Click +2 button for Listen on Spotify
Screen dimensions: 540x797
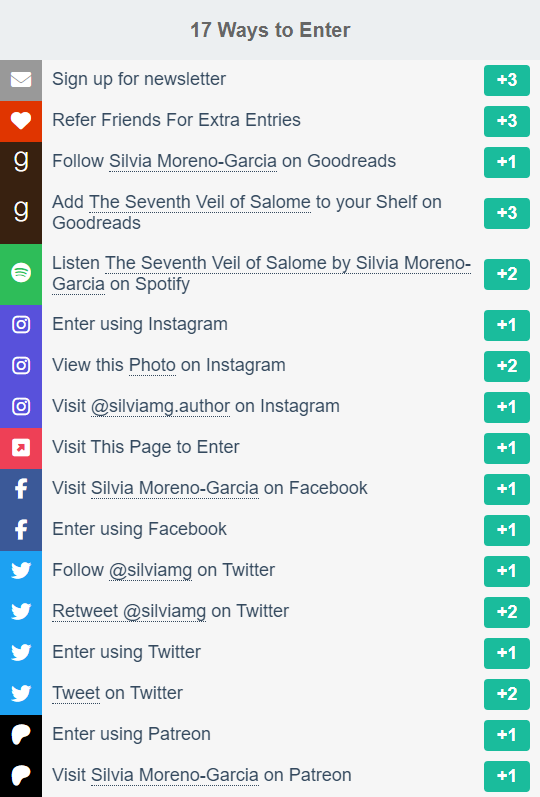pos(506,274)
